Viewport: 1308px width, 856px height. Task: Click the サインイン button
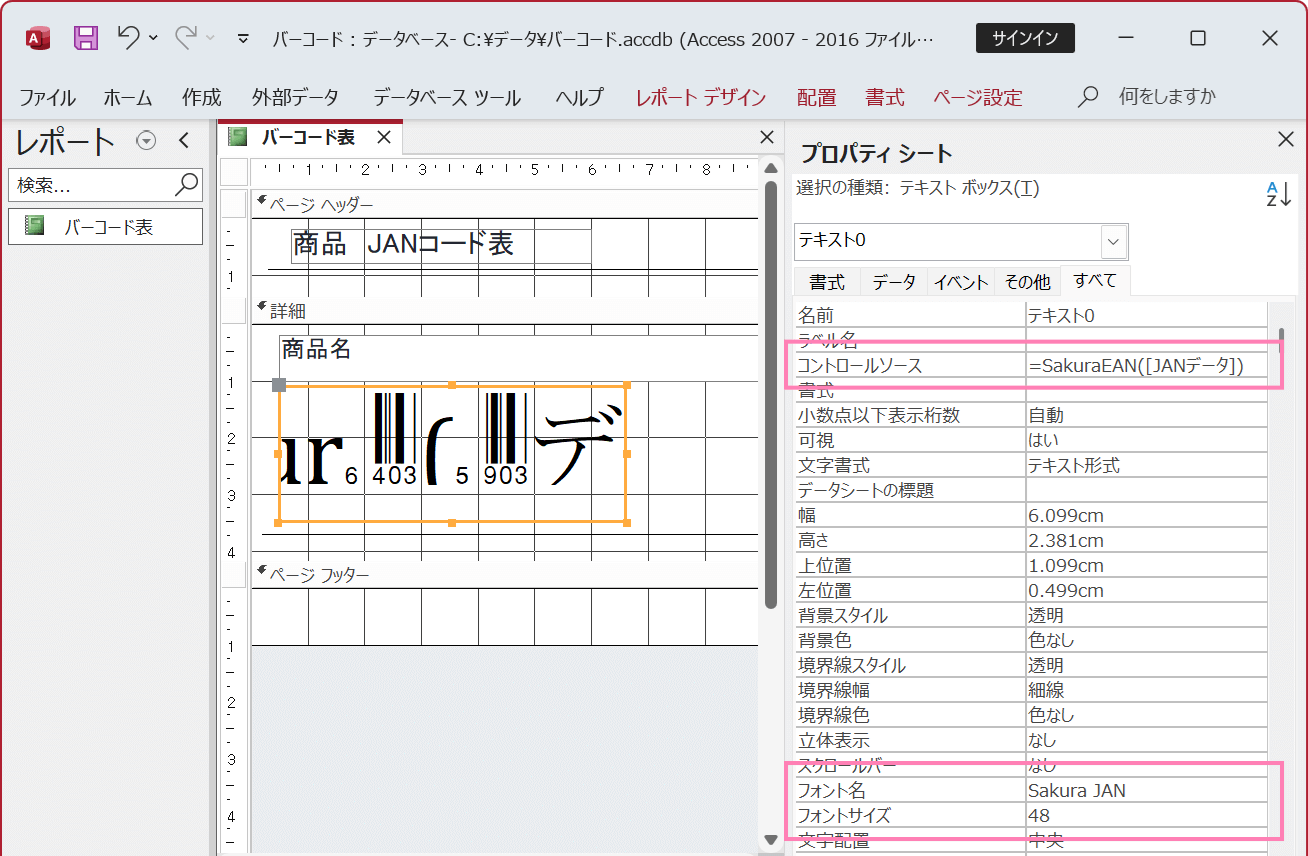pos(1025,40)
